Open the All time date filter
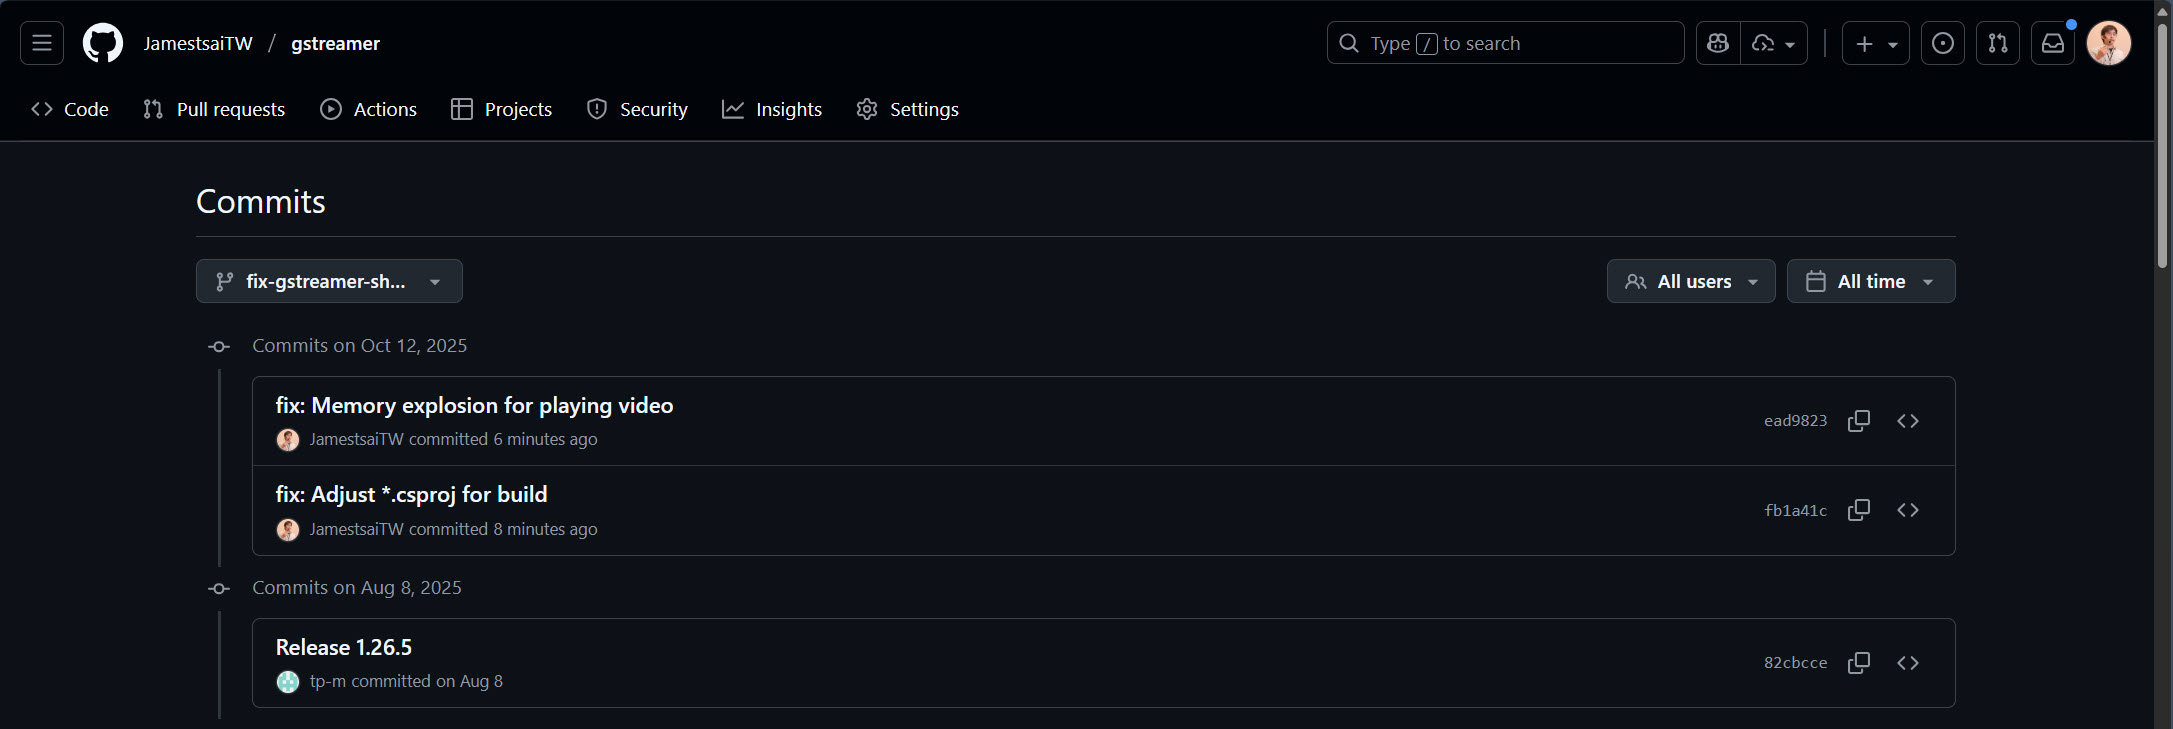2173x729 pixels. coord(1871,281)
